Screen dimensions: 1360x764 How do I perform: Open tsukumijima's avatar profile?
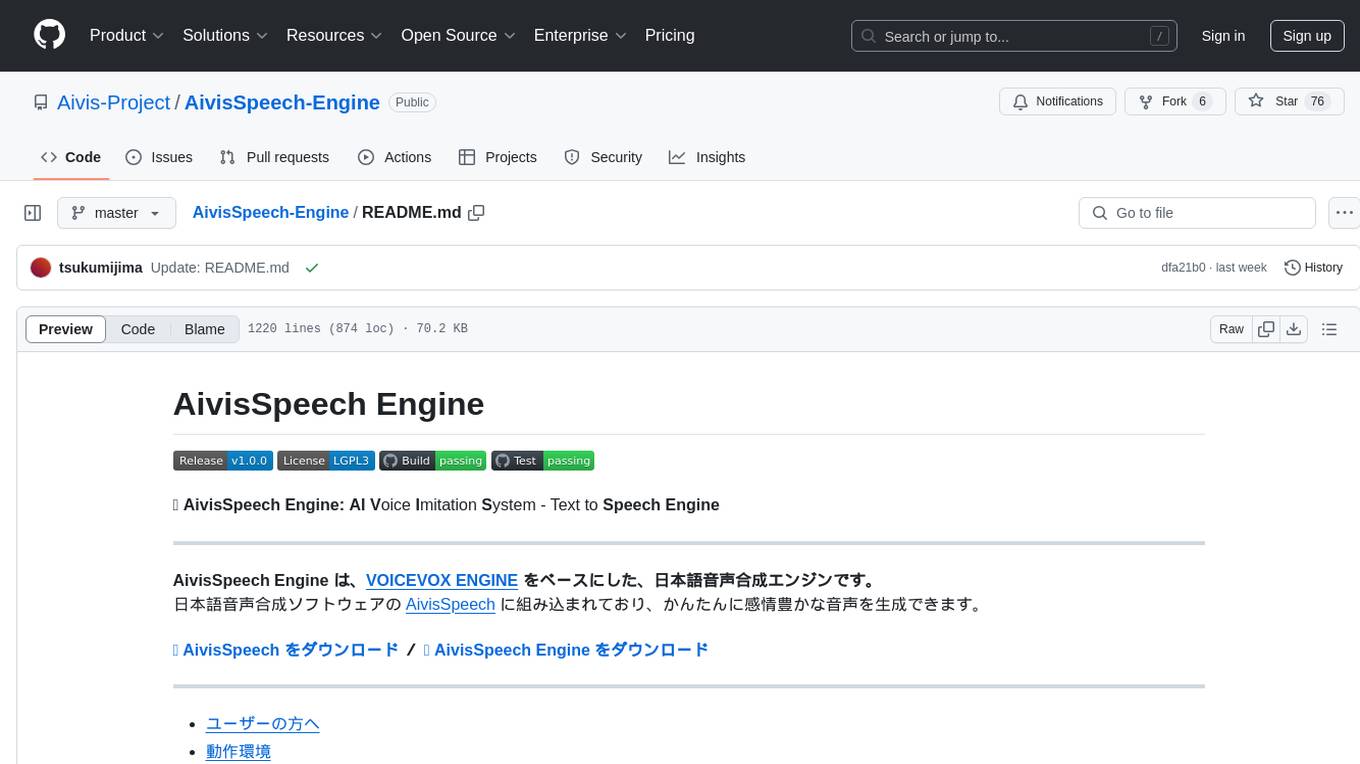pos(41,268)
